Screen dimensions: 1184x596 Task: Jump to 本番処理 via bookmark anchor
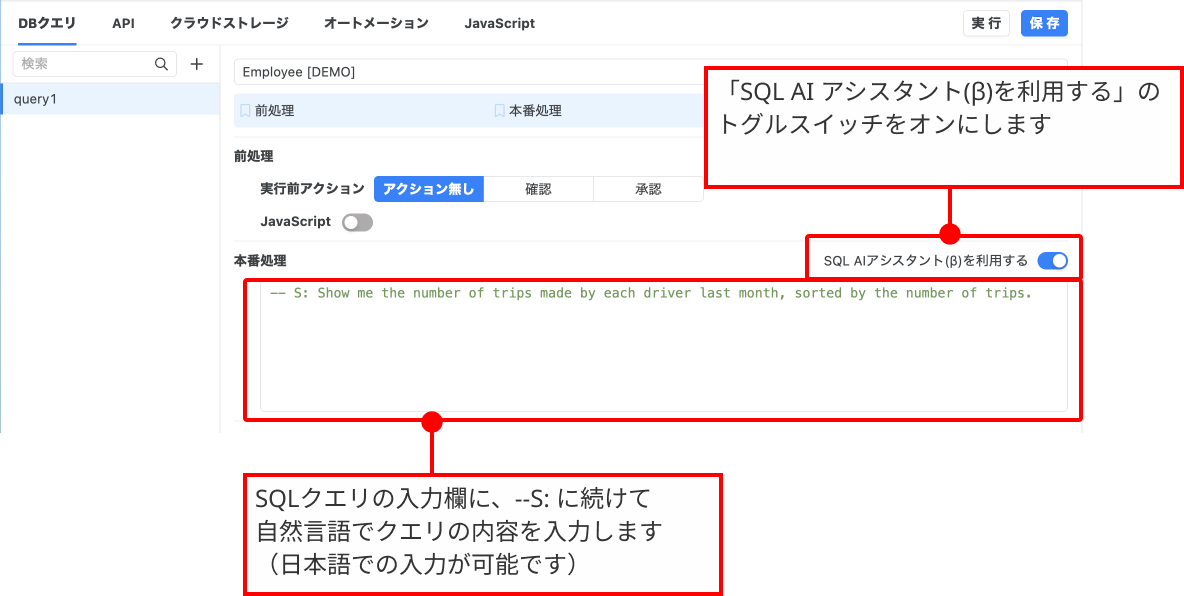(528, 111)
